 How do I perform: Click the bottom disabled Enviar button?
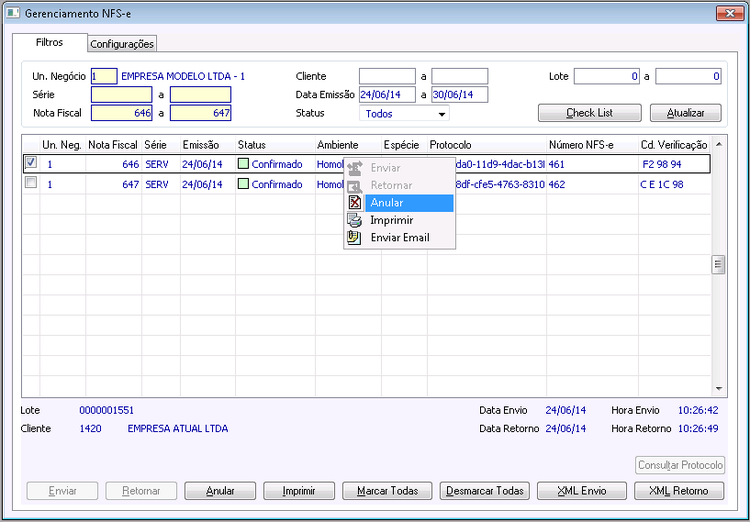coord(63,491)
